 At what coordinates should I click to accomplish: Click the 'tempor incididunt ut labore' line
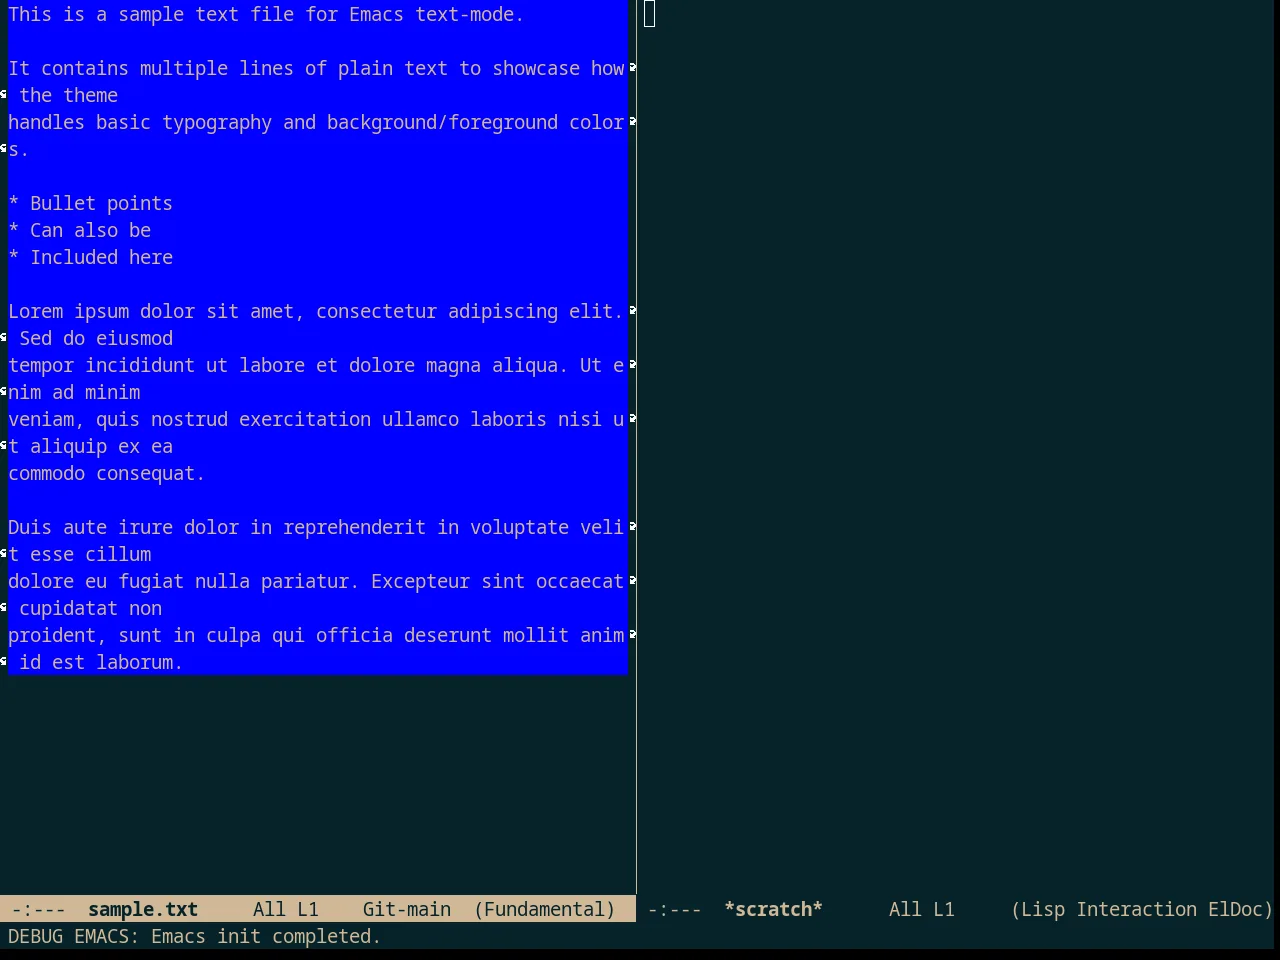[316, 365]
